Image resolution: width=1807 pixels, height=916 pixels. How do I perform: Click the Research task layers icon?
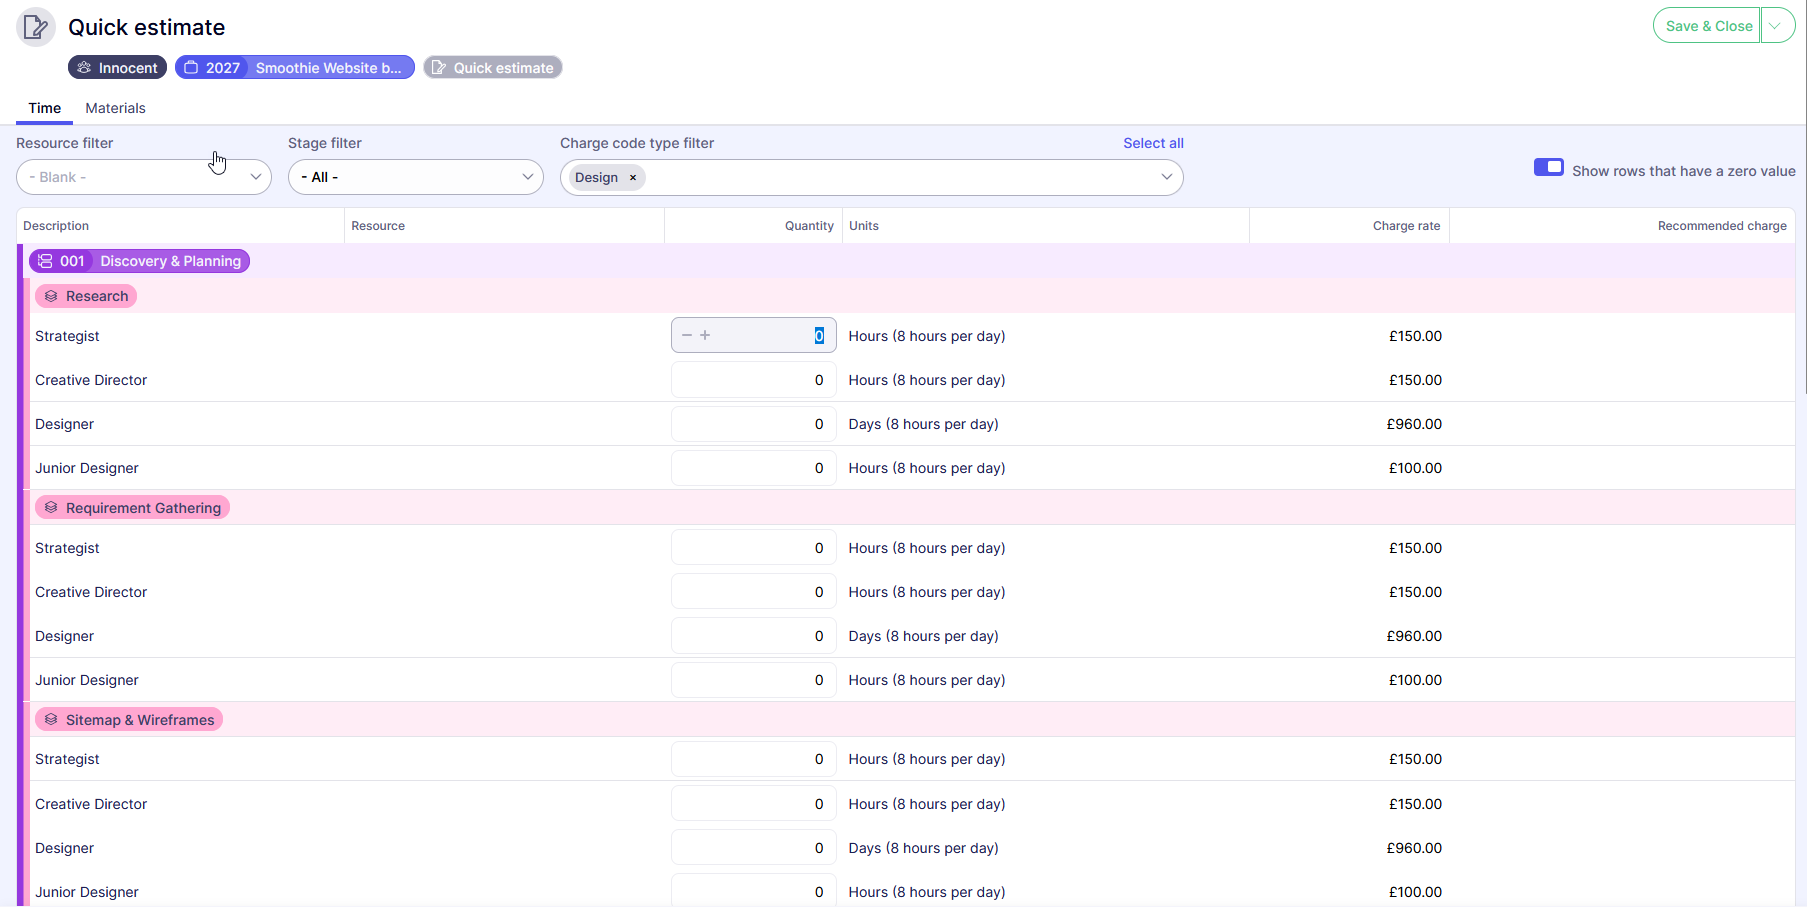coord(51,296)
